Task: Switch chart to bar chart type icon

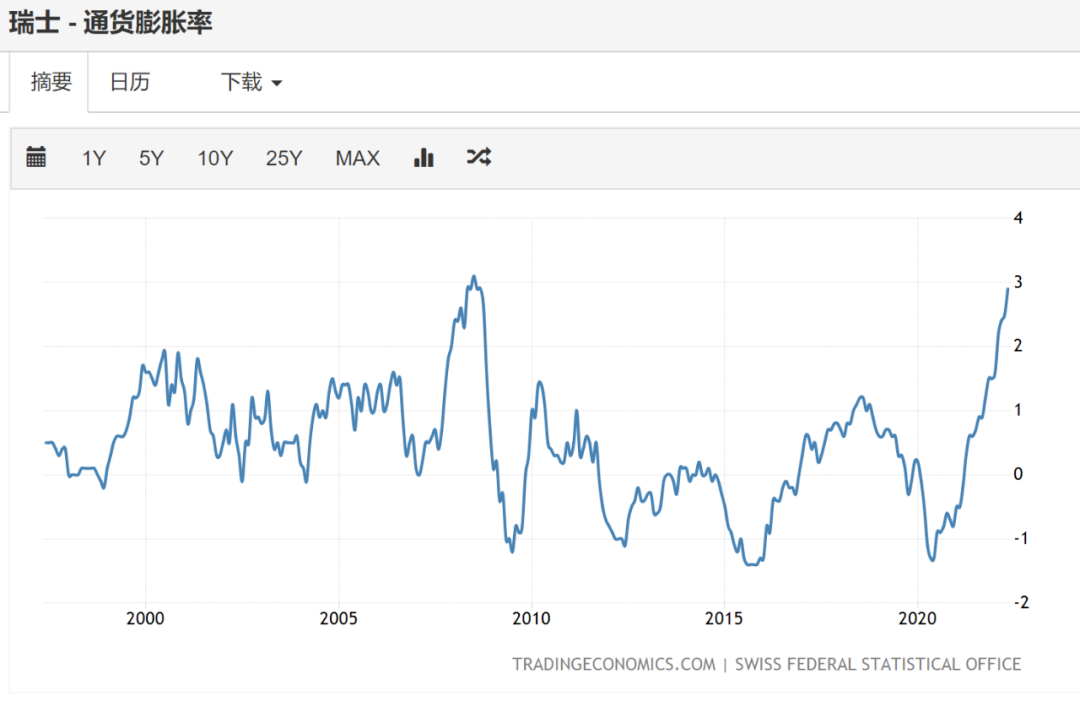Action: coord(424,158)
